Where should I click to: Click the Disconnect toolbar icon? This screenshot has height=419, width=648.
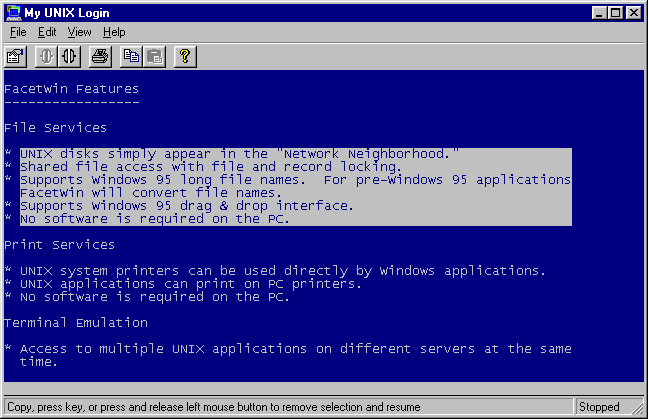[x=69, y=56]
